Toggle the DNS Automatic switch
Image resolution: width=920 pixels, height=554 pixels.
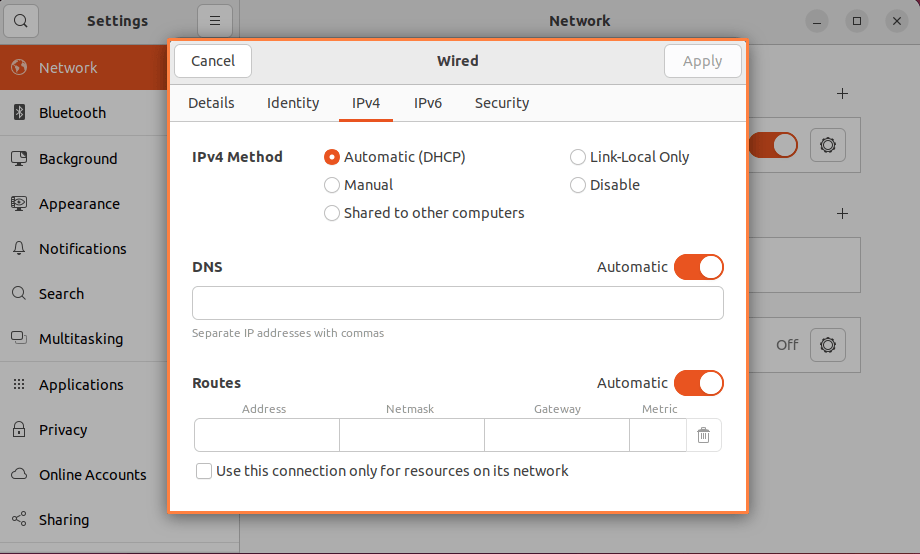point(699,267)
